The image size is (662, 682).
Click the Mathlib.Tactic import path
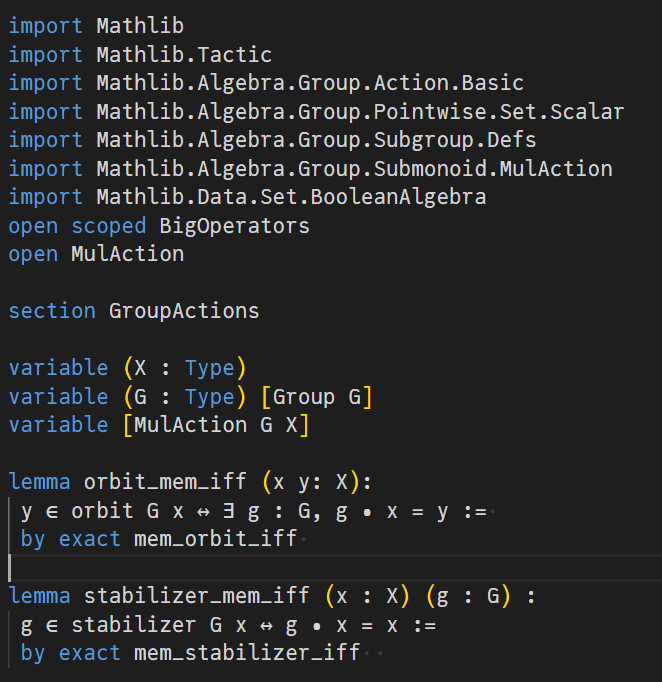[184, 54]
